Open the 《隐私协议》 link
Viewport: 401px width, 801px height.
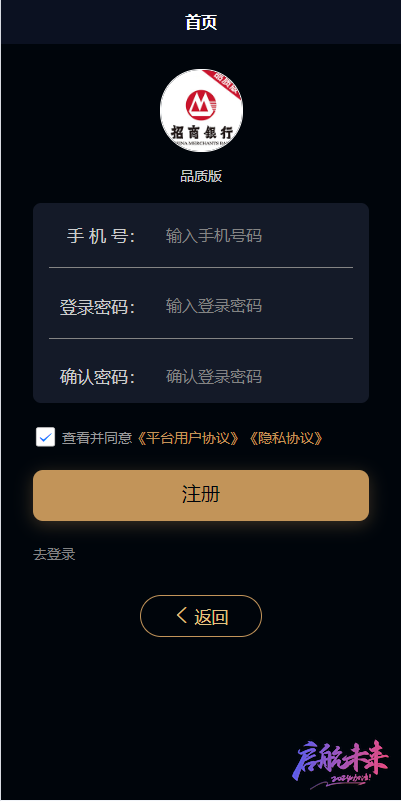pos(286,438)
